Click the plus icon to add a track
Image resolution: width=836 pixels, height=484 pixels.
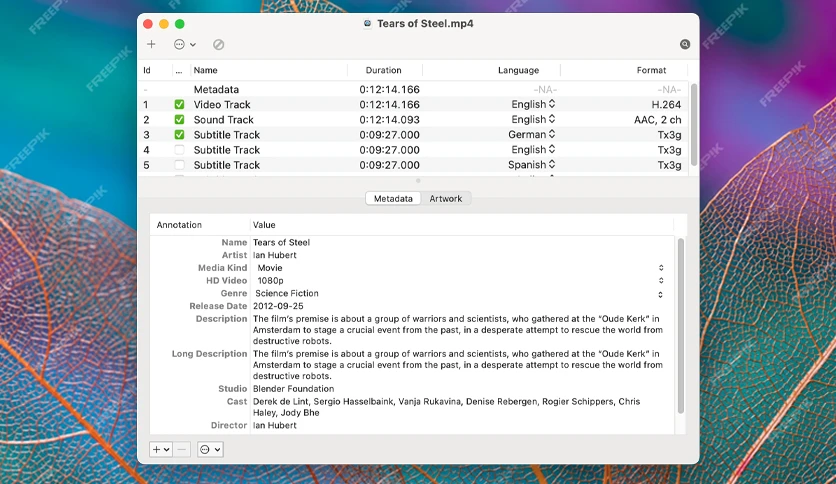click(151, 44)
